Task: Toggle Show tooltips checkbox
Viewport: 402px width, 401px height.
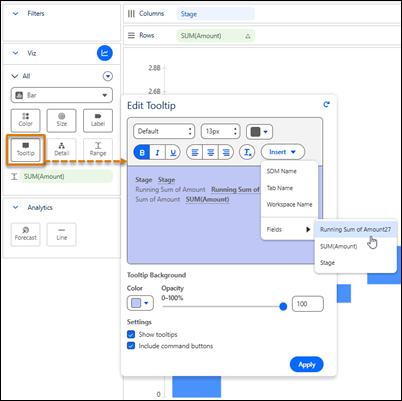Action: tap(131, 334)
